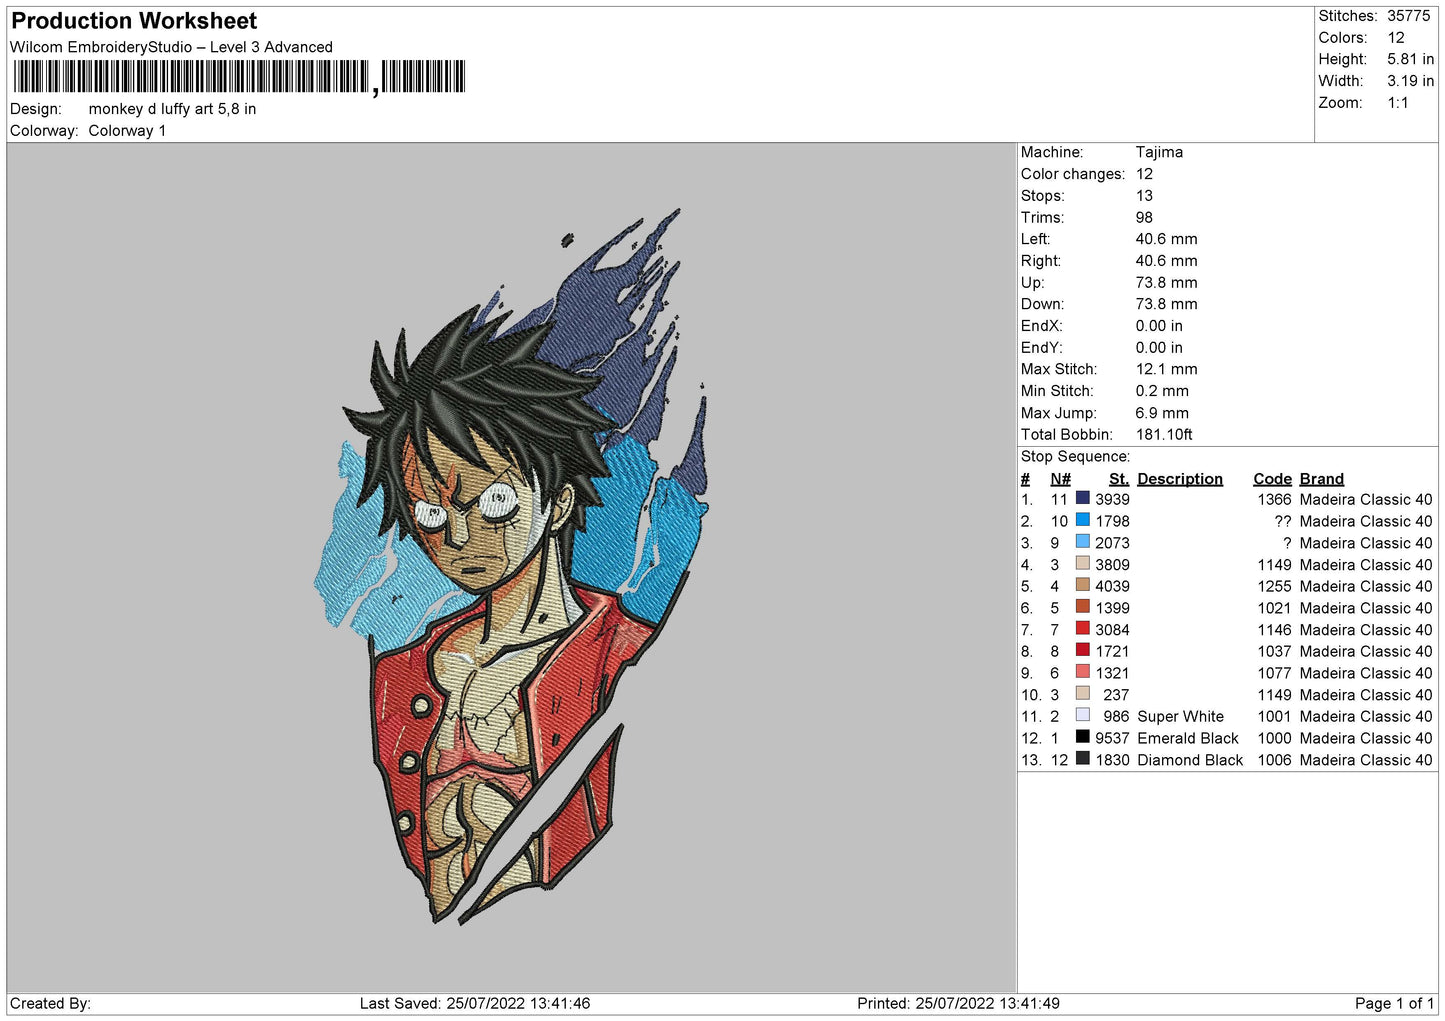Viewport: 1445px width, 1021px height.
Task: Click the St. column header
Action: tap(1118, 479)
